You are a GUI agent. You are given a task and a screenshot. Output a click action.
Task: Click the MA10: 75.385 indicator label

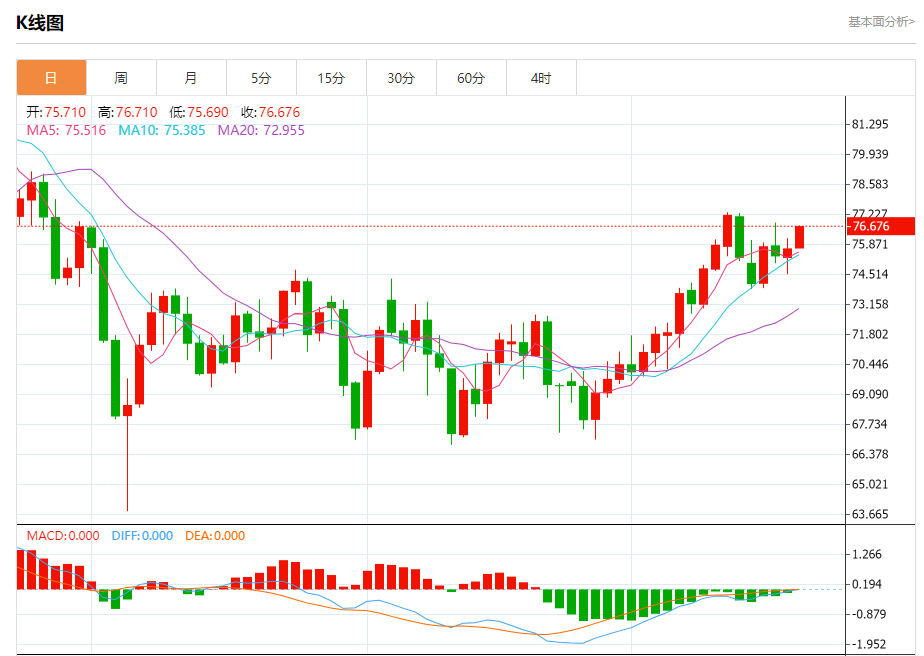[162, 130]
